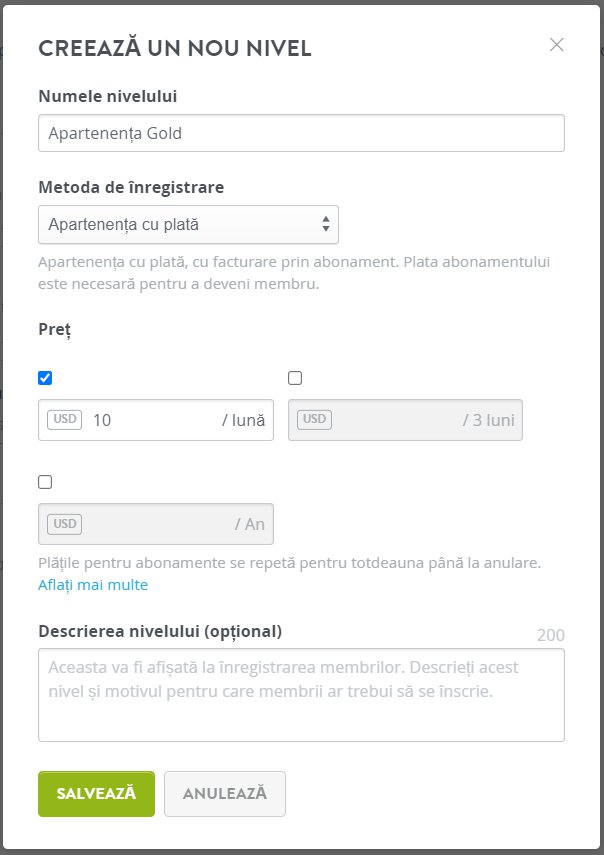Image resolution: width=604 pixels, height=855 pixels.
Task: Click the Descrierea nivelului text area
Action: pos(301,695)
